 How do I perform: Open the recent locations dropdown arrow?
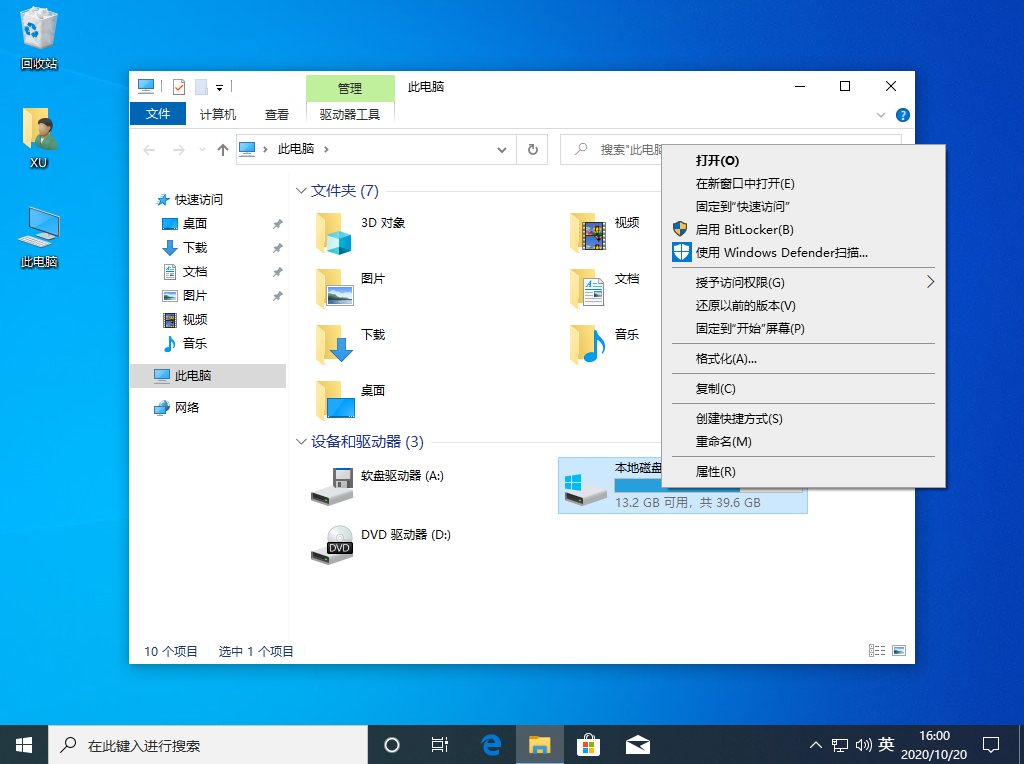click(202, 150)
